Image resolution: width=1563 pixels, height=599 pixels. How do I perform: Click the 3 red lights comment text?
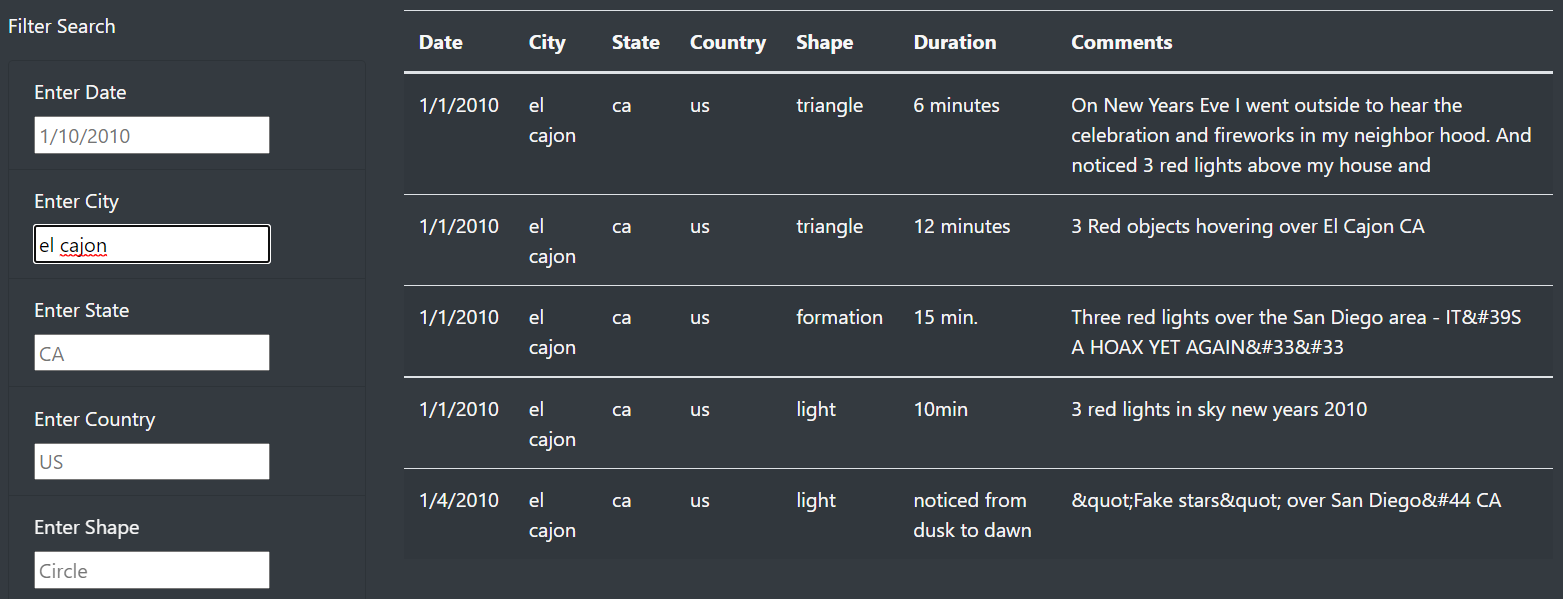click(x=1219, y=408)
